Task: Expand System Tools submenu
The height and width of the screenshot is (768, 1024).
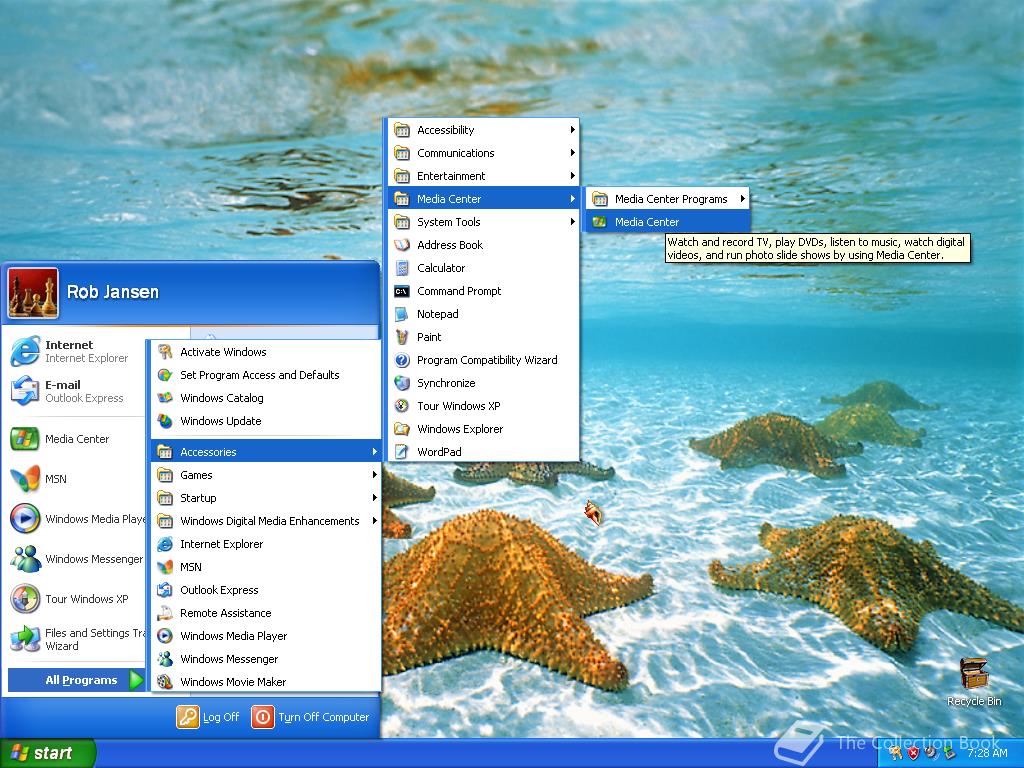Action: coord(484,222)
